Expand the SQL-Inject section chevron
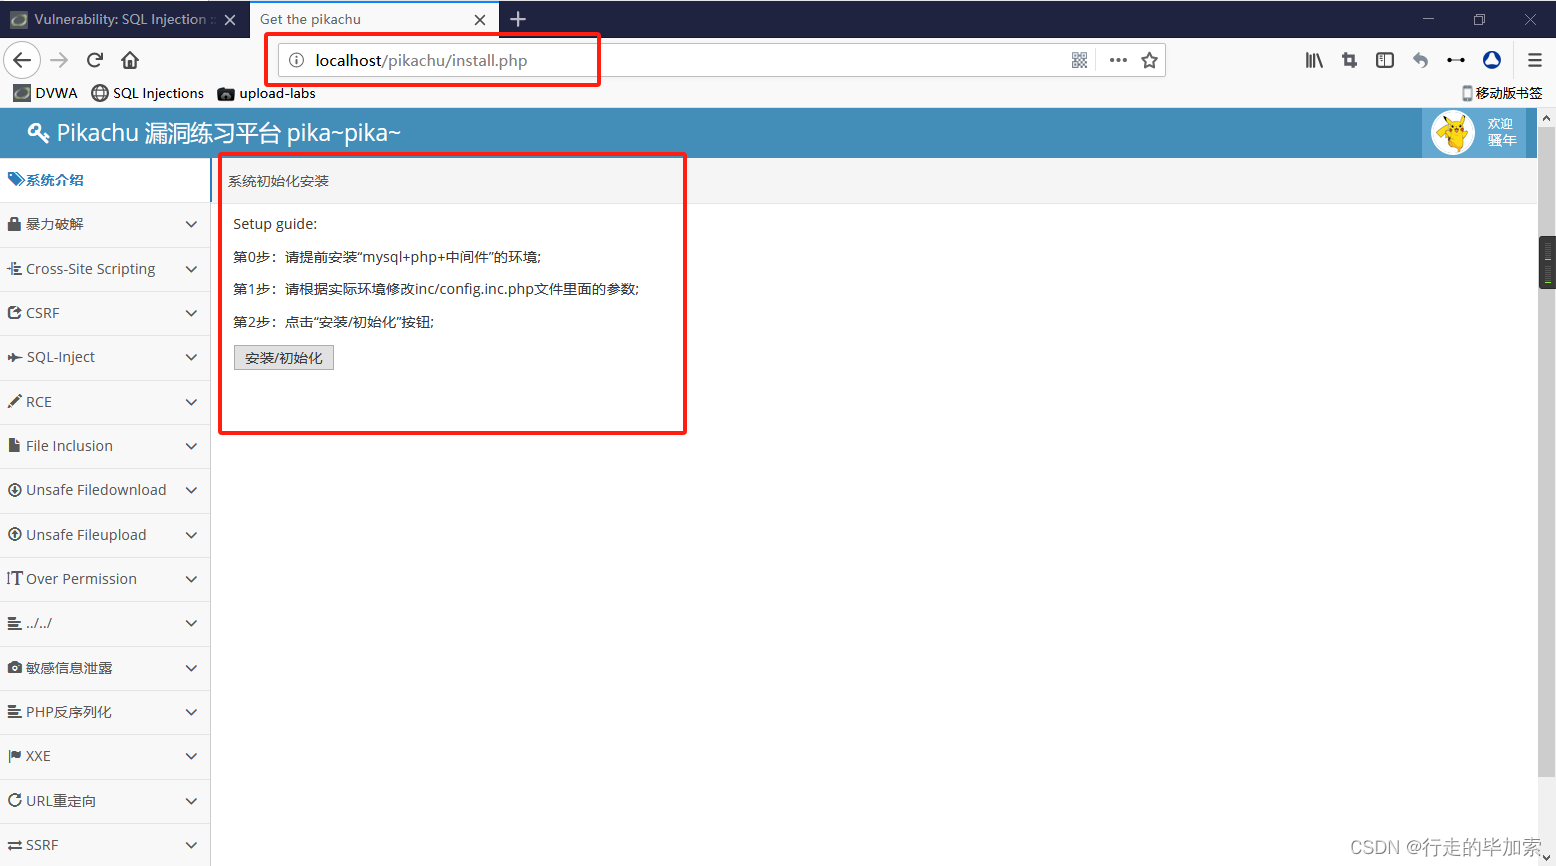Viewport: 1556px width, 866px height. tap(191, 357)
